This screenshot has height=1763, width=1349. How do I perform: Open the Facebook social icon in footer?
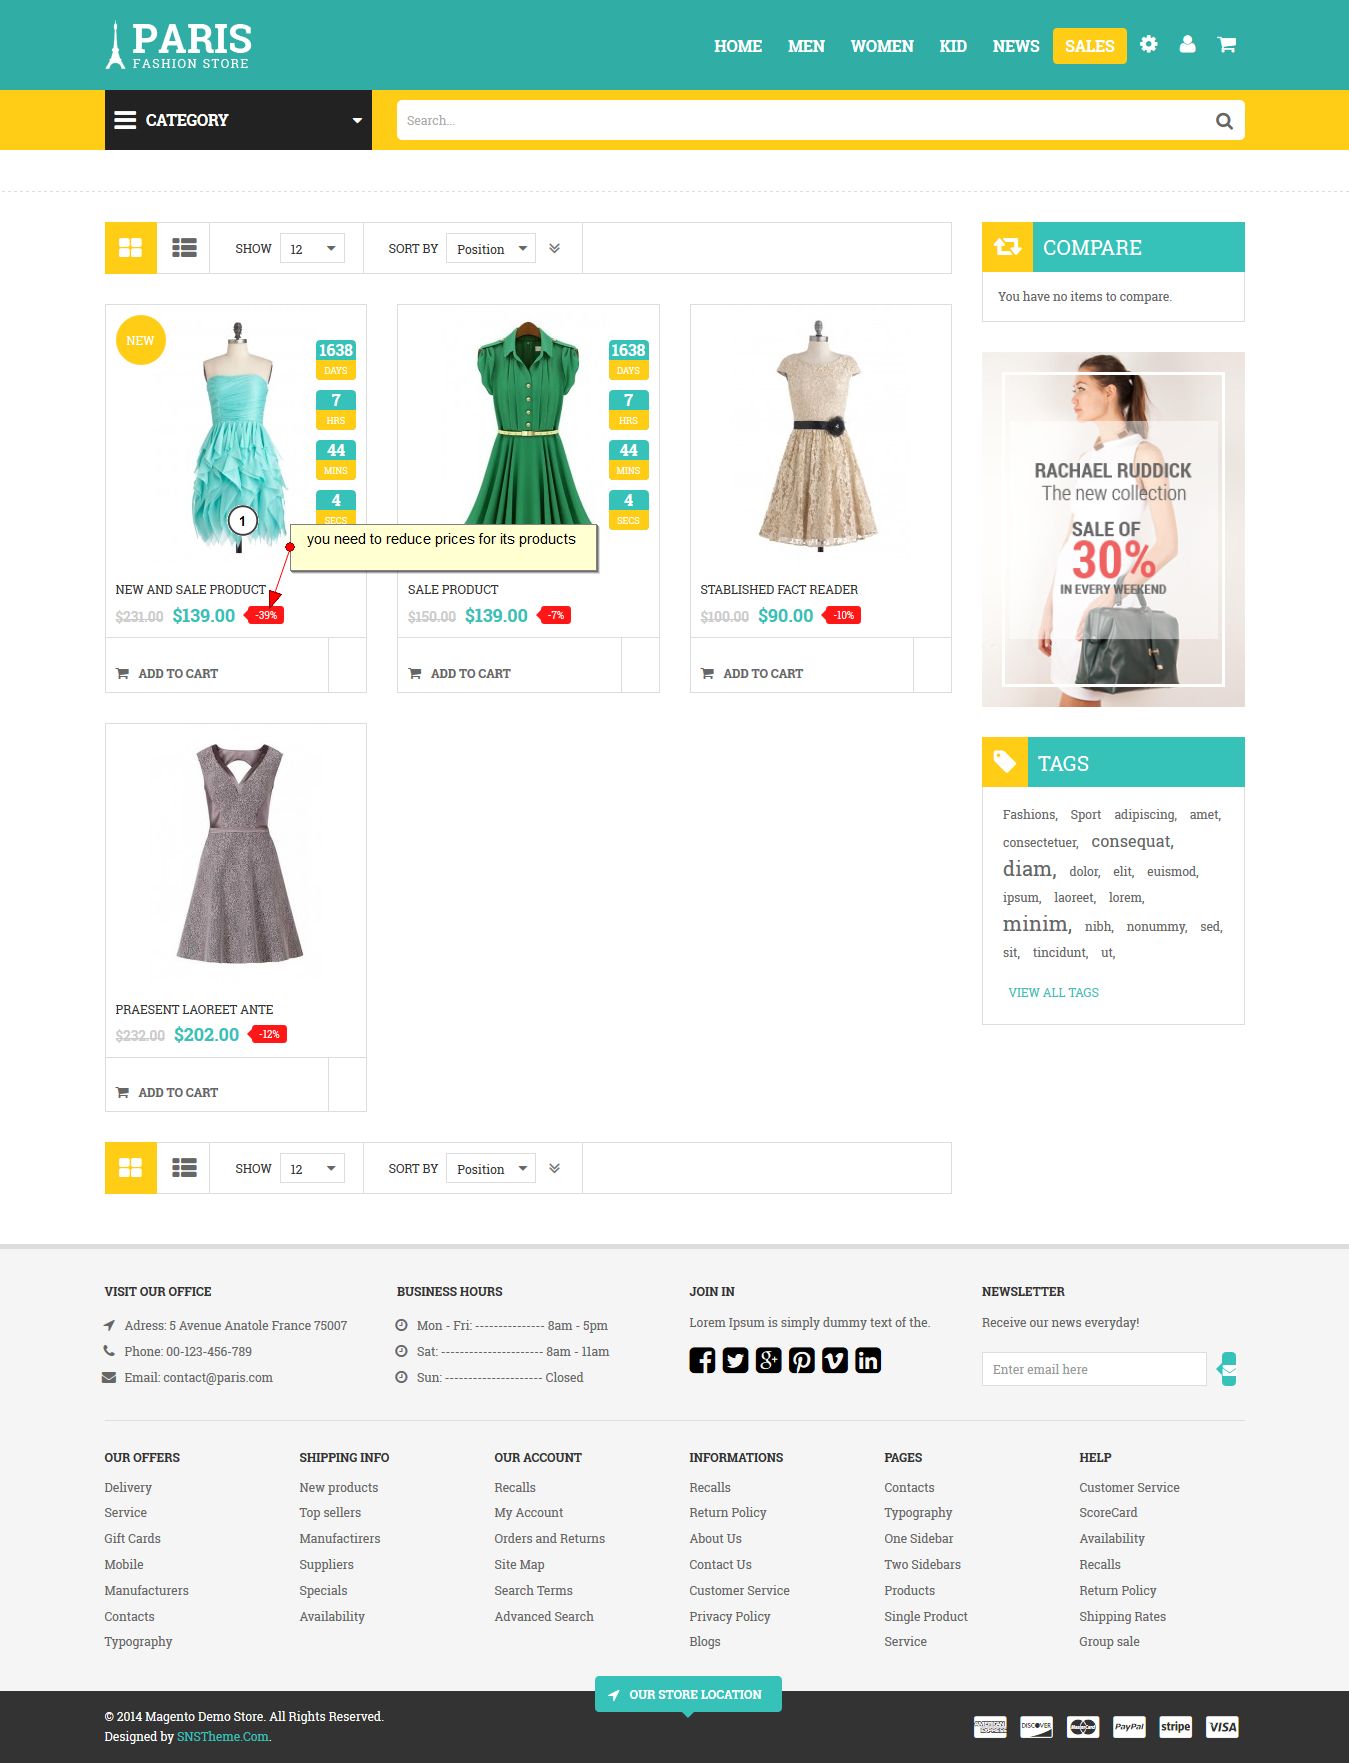pyautogui.click(x=702, y=1360)
